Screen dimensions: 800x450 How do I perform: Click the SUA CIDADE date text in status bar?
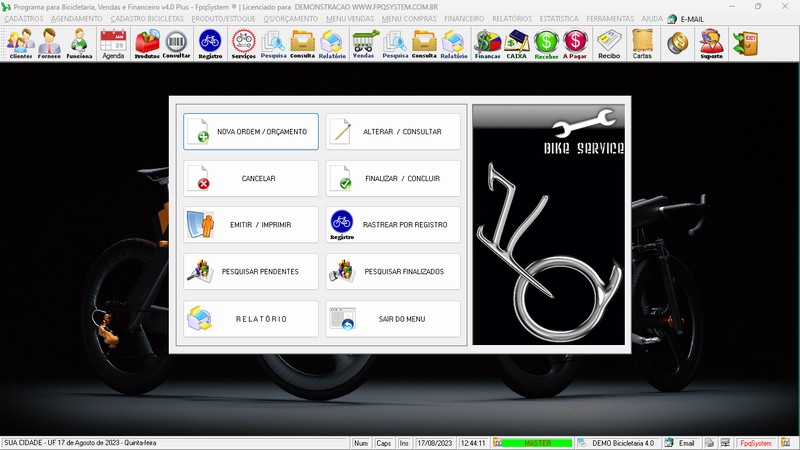[x=80, y=443]
